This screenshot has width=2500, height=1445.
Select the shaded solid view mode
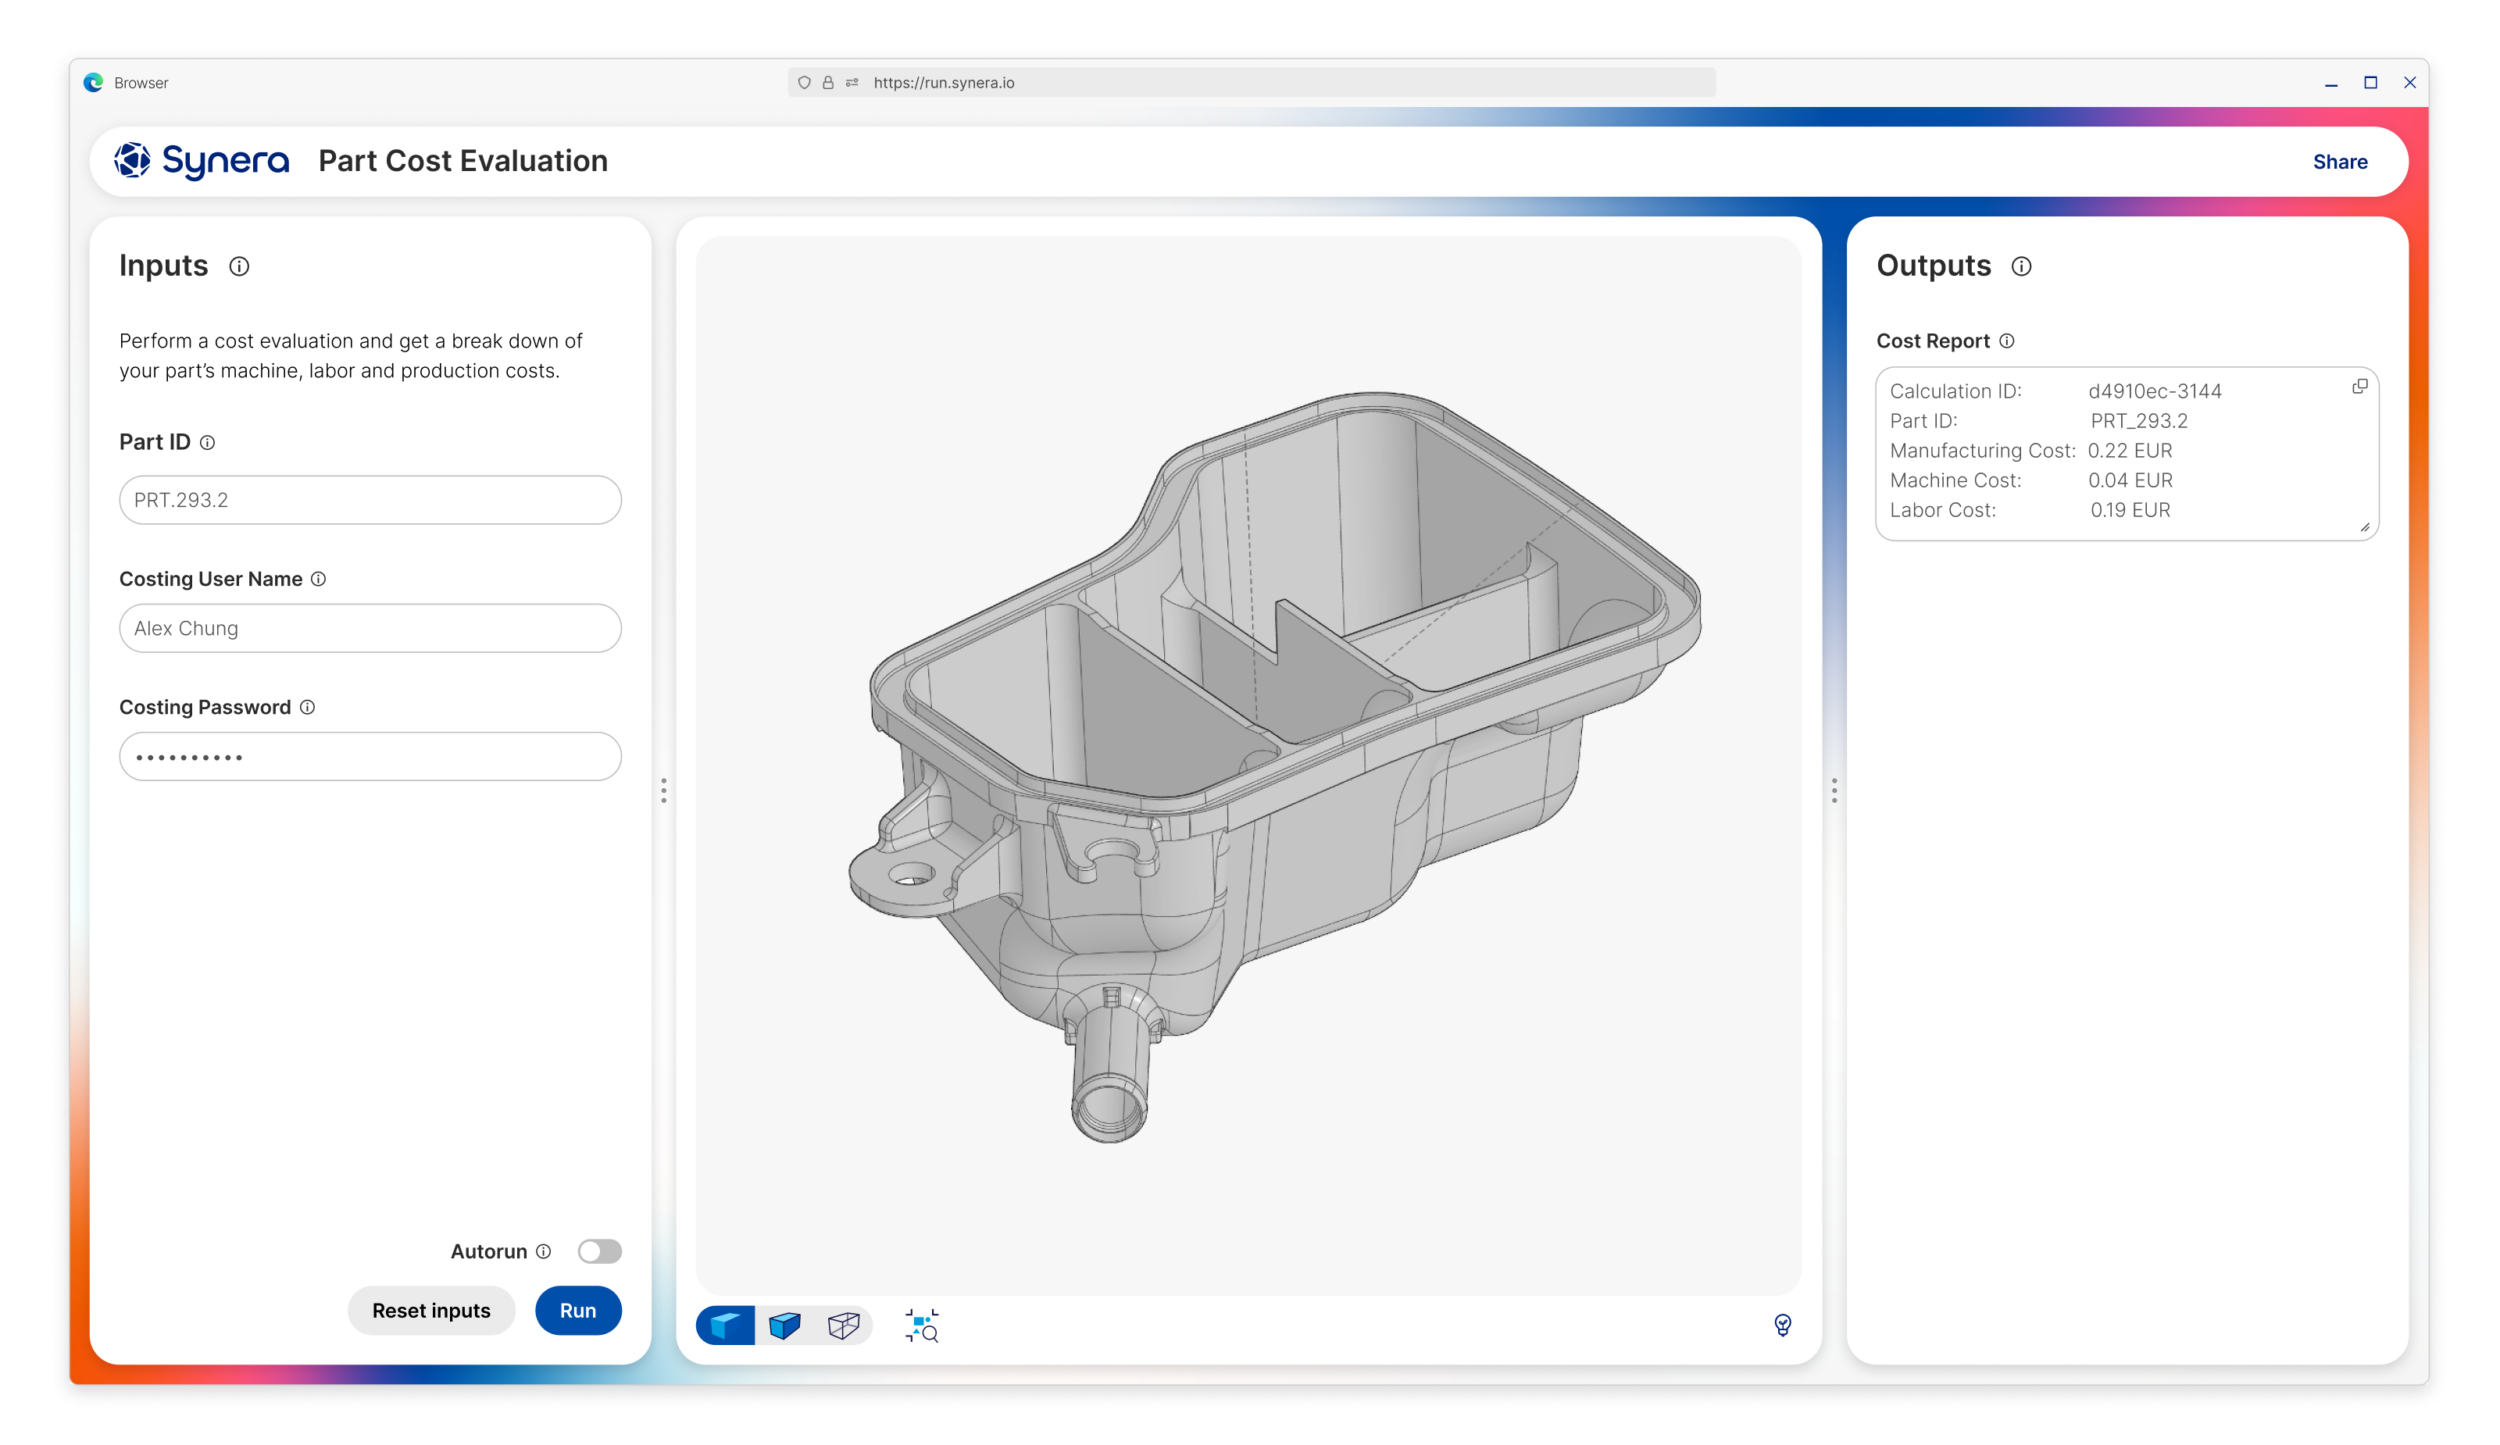point(726,1326)
